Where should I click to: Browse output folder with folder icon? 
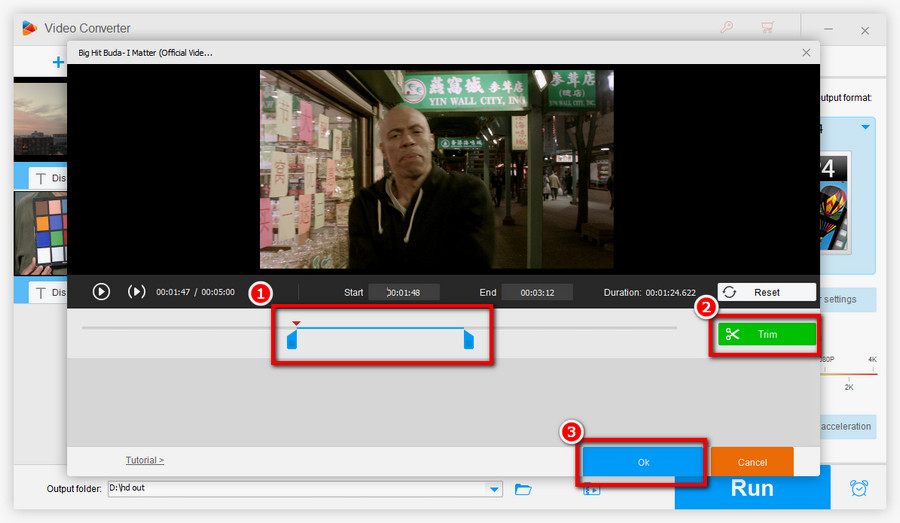point(523,489)
